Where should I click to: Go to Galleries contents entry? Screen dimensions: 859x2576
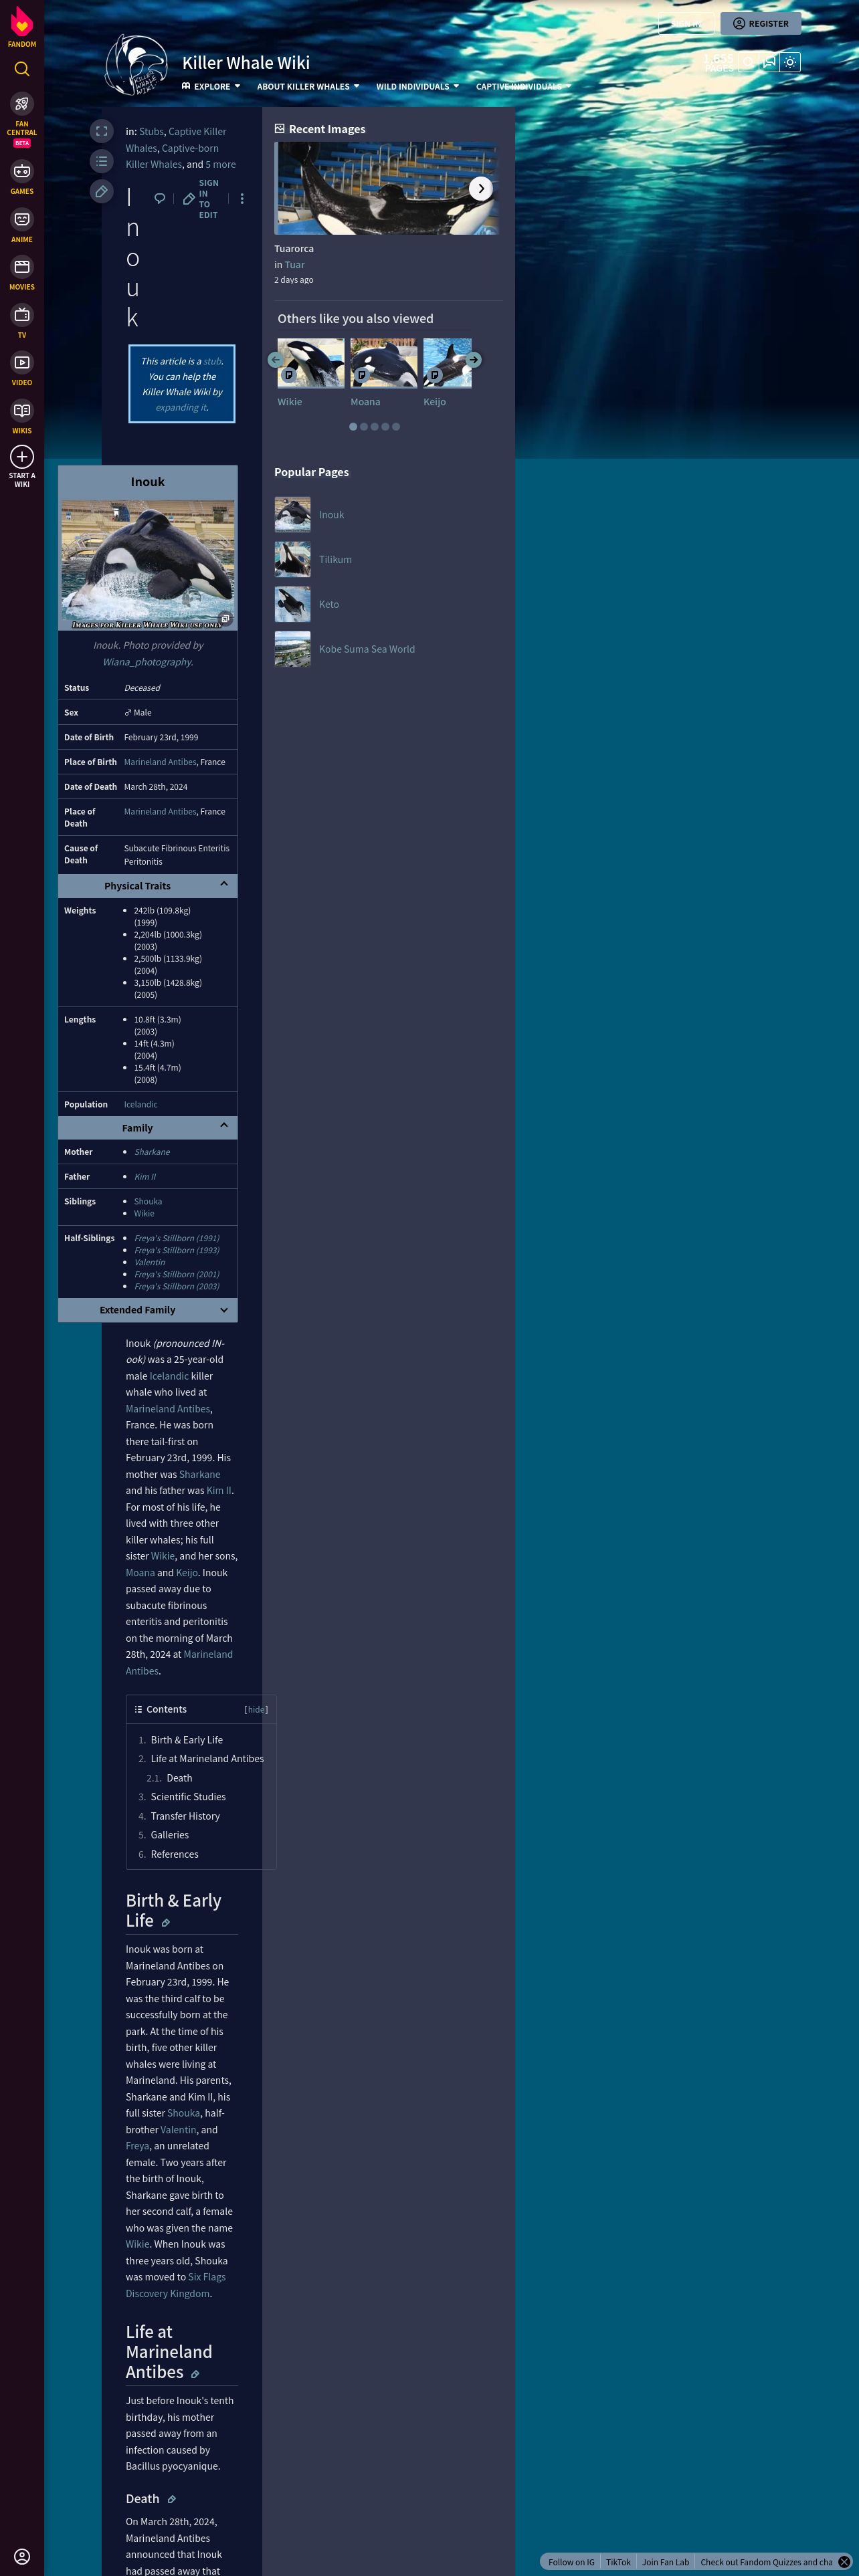(169, 1835)
